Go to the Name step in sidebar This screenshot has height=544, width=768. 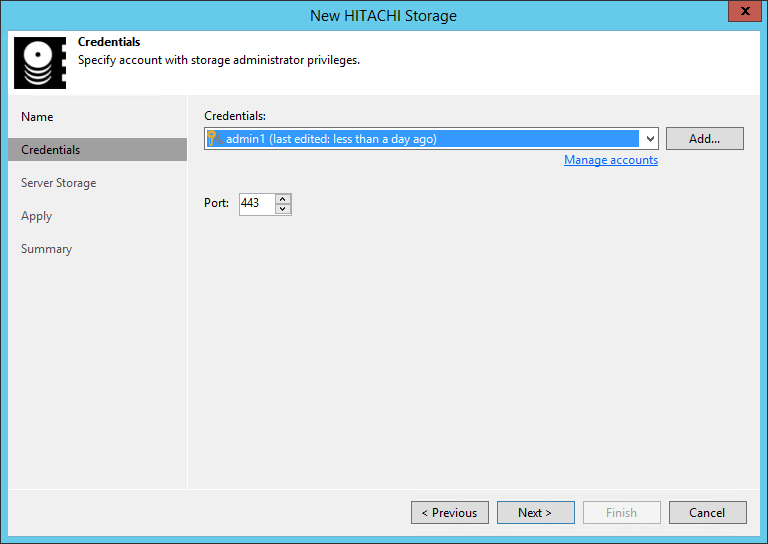click(37, 117)
